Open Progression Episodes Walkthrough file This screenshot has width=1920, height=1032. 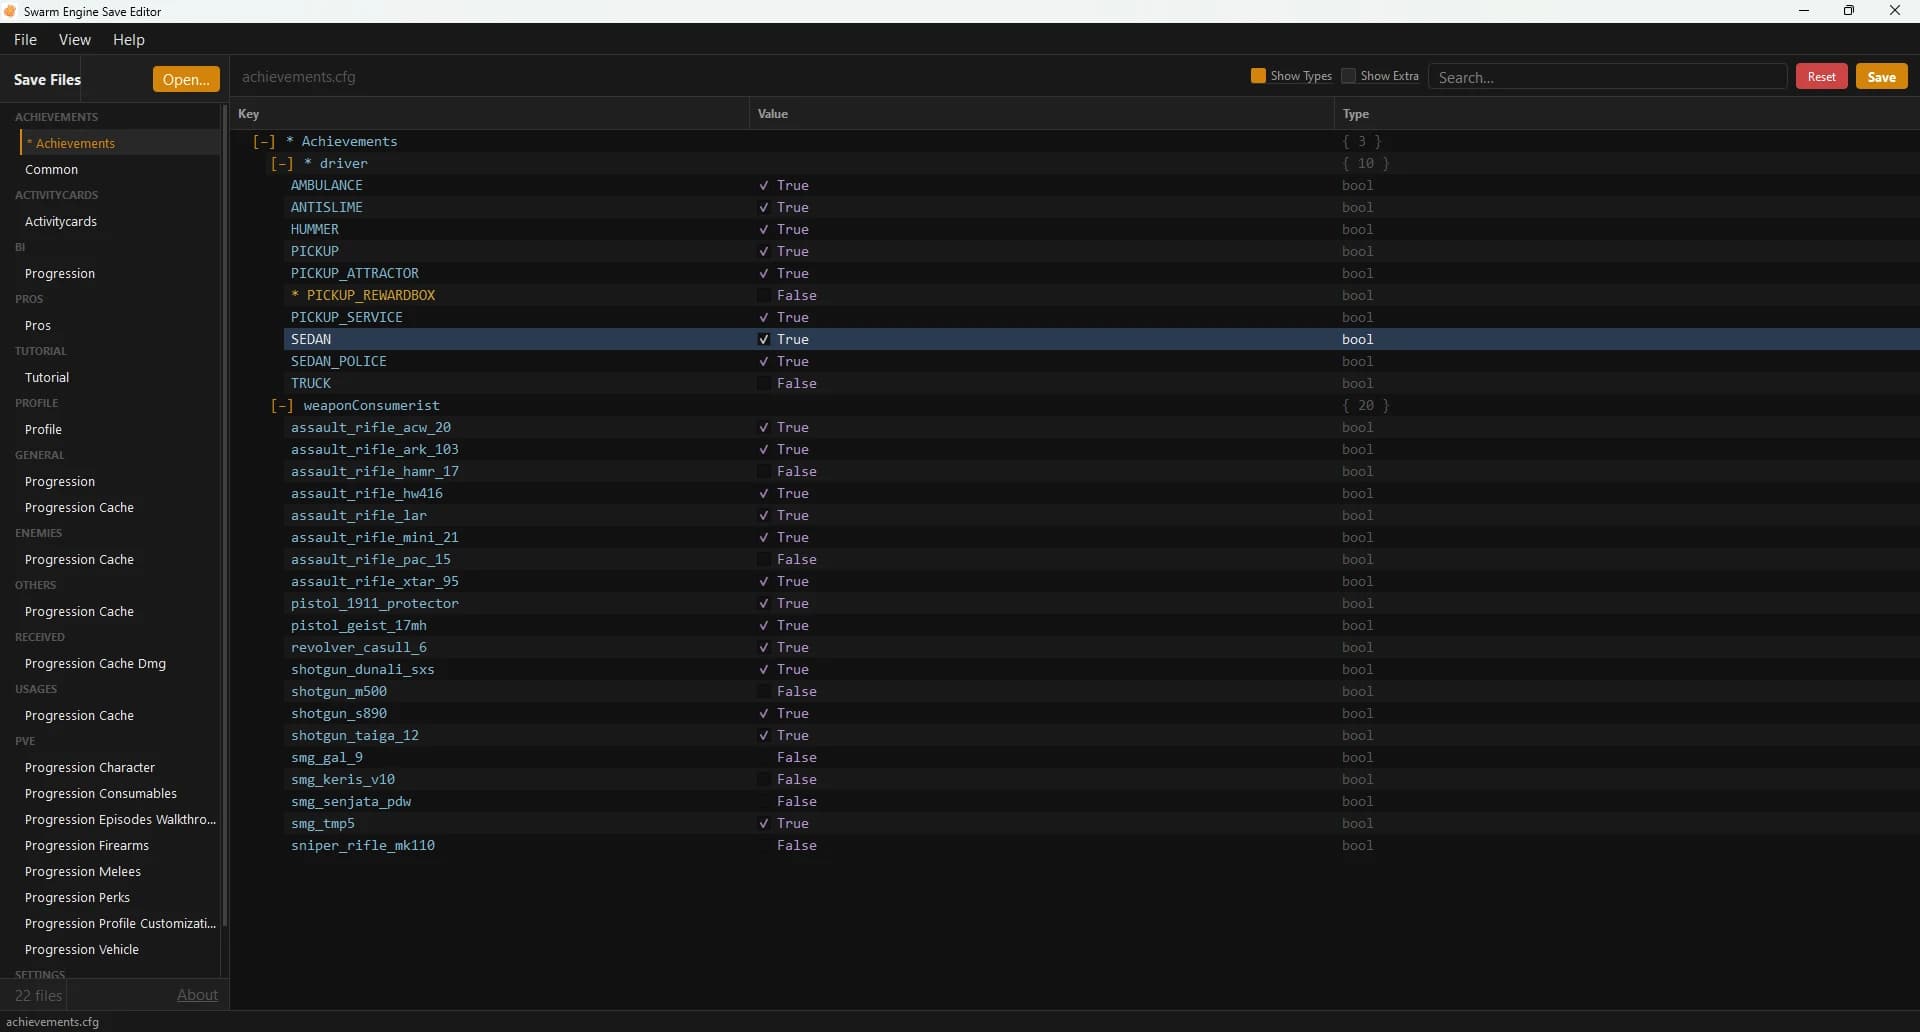(x=120, y=819)
